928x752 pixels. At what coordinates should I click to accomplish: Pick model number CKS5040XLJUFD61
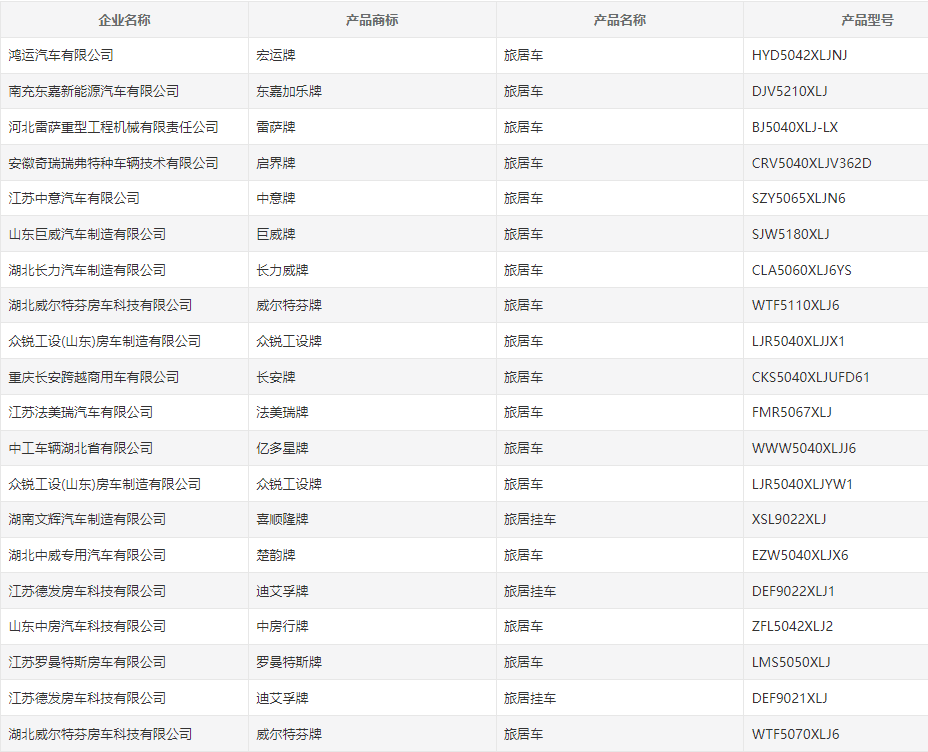[811, 377]
